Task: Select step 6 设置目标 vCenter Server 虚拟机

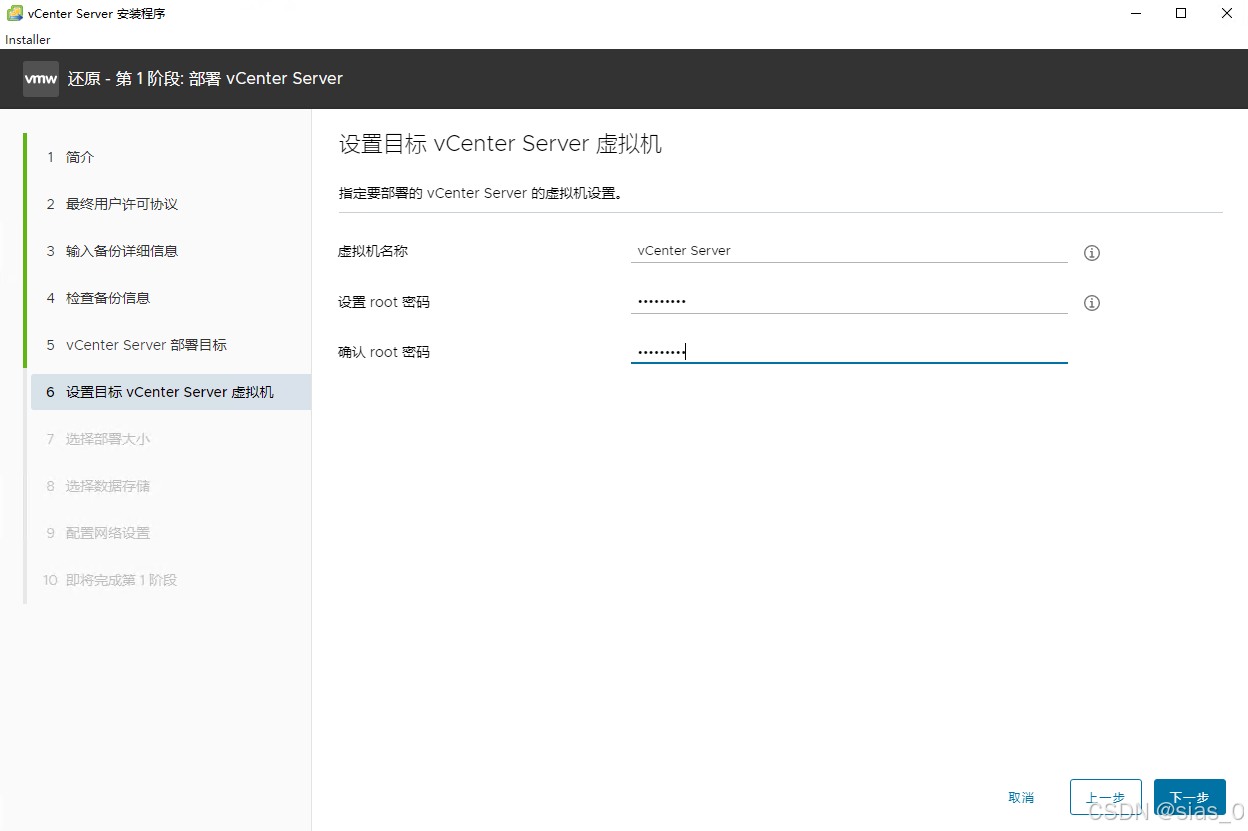Action: [x=170, y=392]
